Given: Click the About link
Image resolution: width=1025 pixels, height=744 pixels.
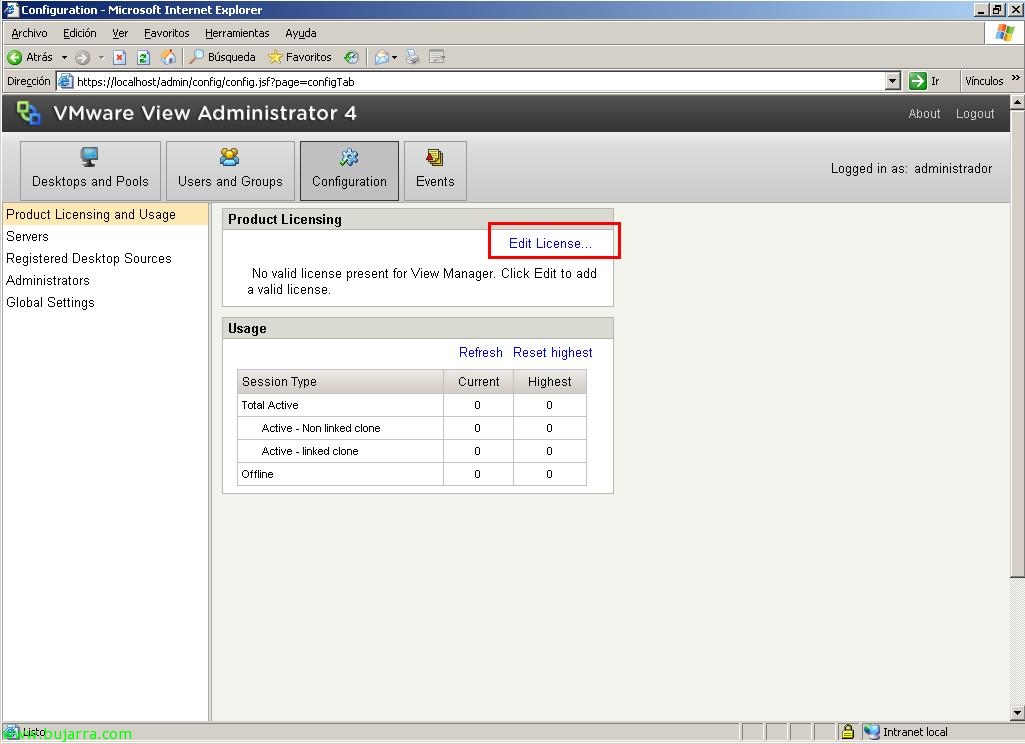Looking at the screenshot, I should (x=924, y=114).
